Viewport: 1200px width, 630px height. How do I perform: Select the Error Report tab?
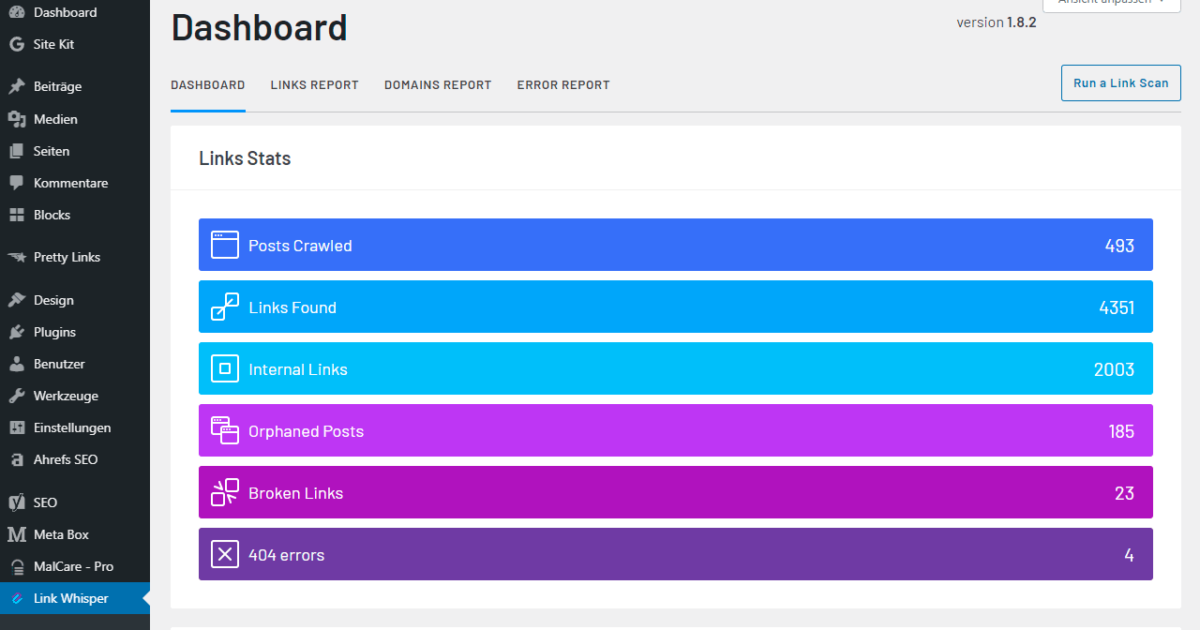[x=563, y=85]
